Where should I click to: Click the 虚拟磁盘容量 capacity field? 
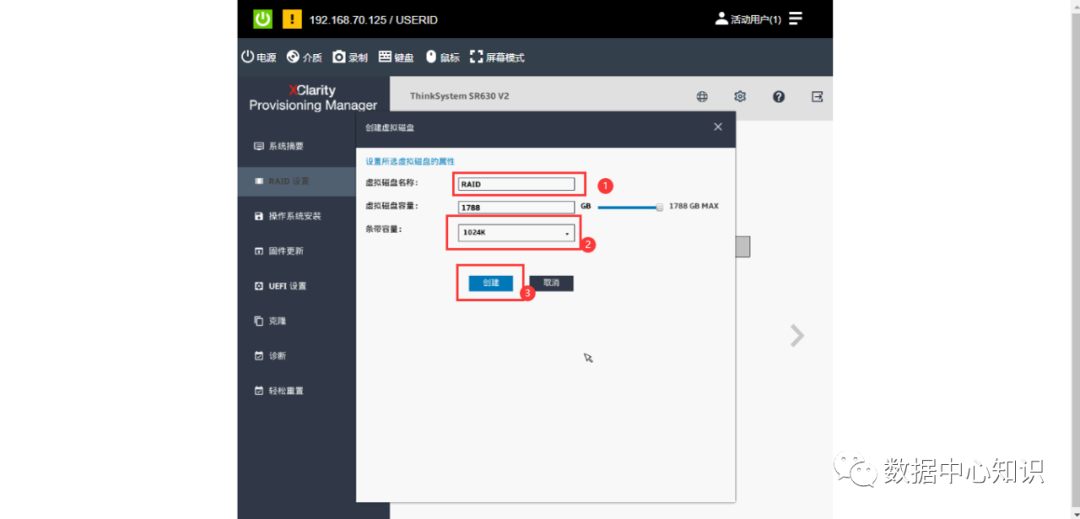tap(517, 206)
